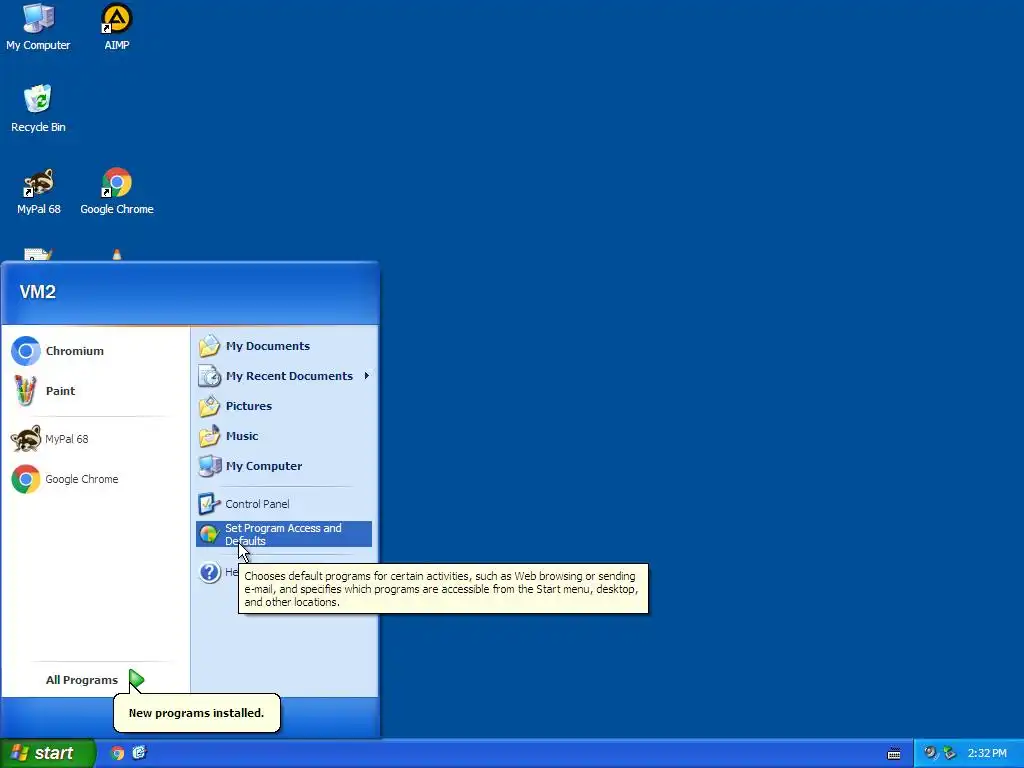The image size is (1024, 768).
Task: Open My Computer from Start menu
Action: [284, 466]
